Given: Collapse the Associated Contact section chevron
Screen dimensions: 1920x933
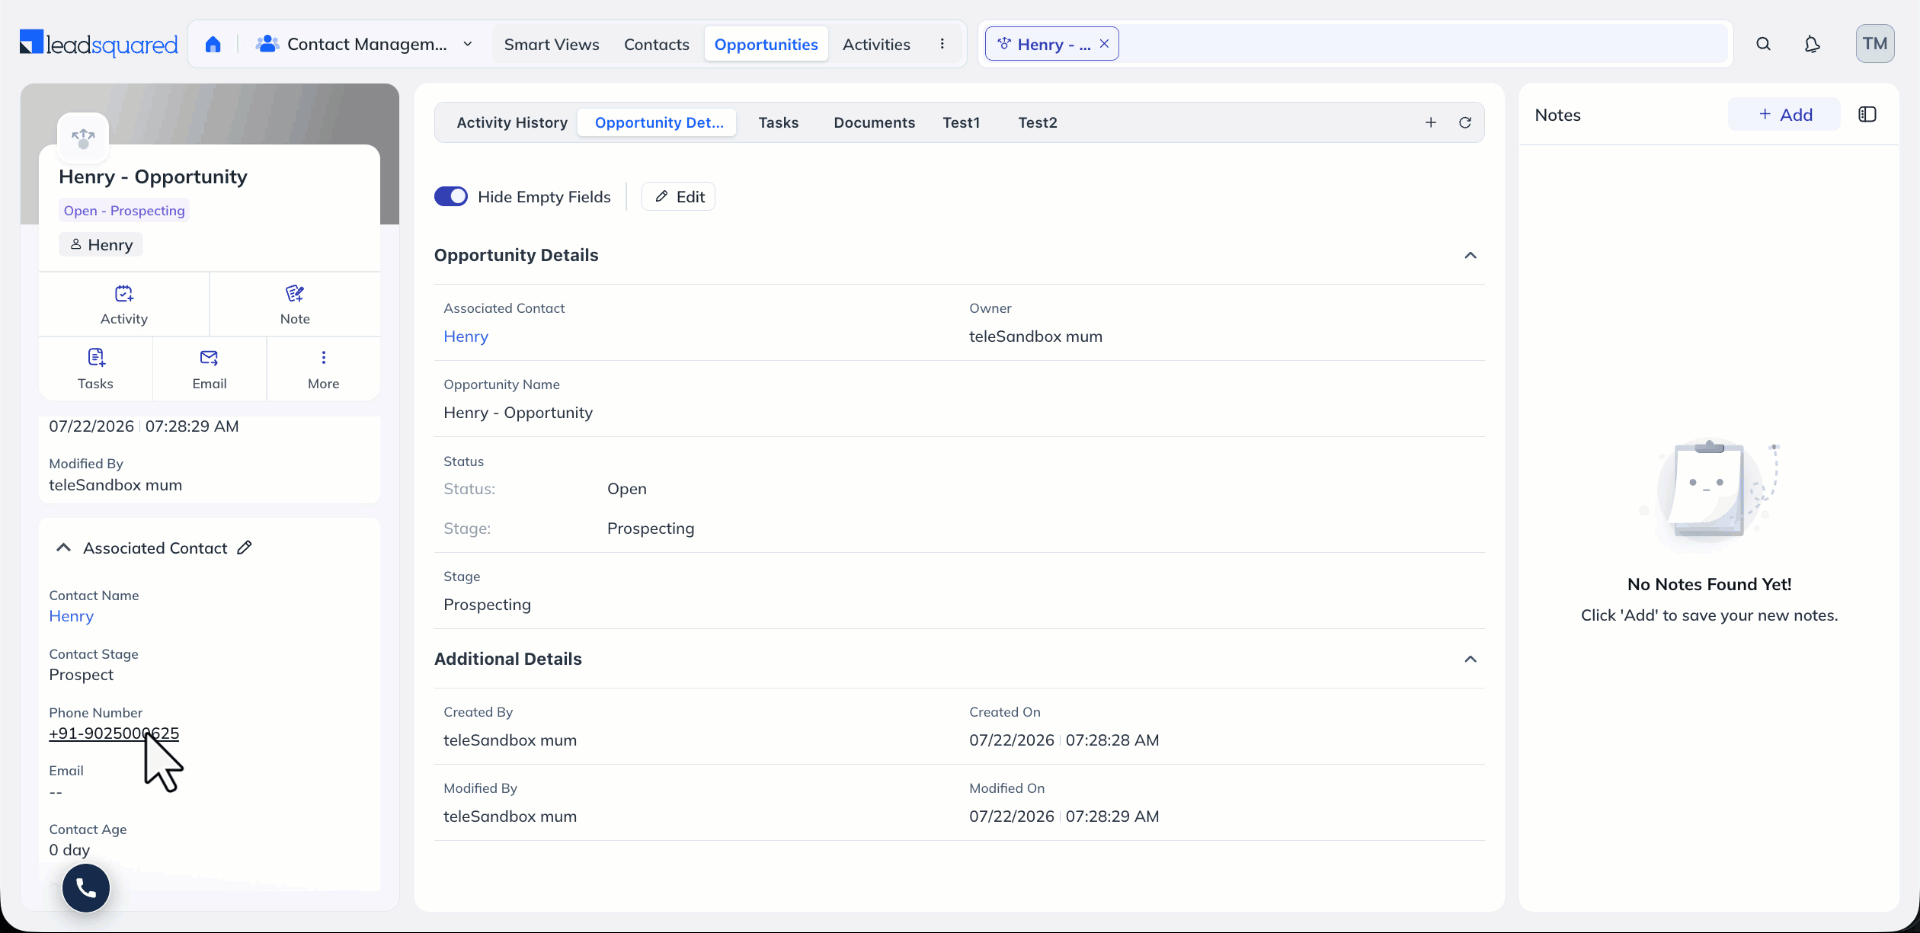Looking at the screenshot, I should pyautogui.click(x=63, y=548).
